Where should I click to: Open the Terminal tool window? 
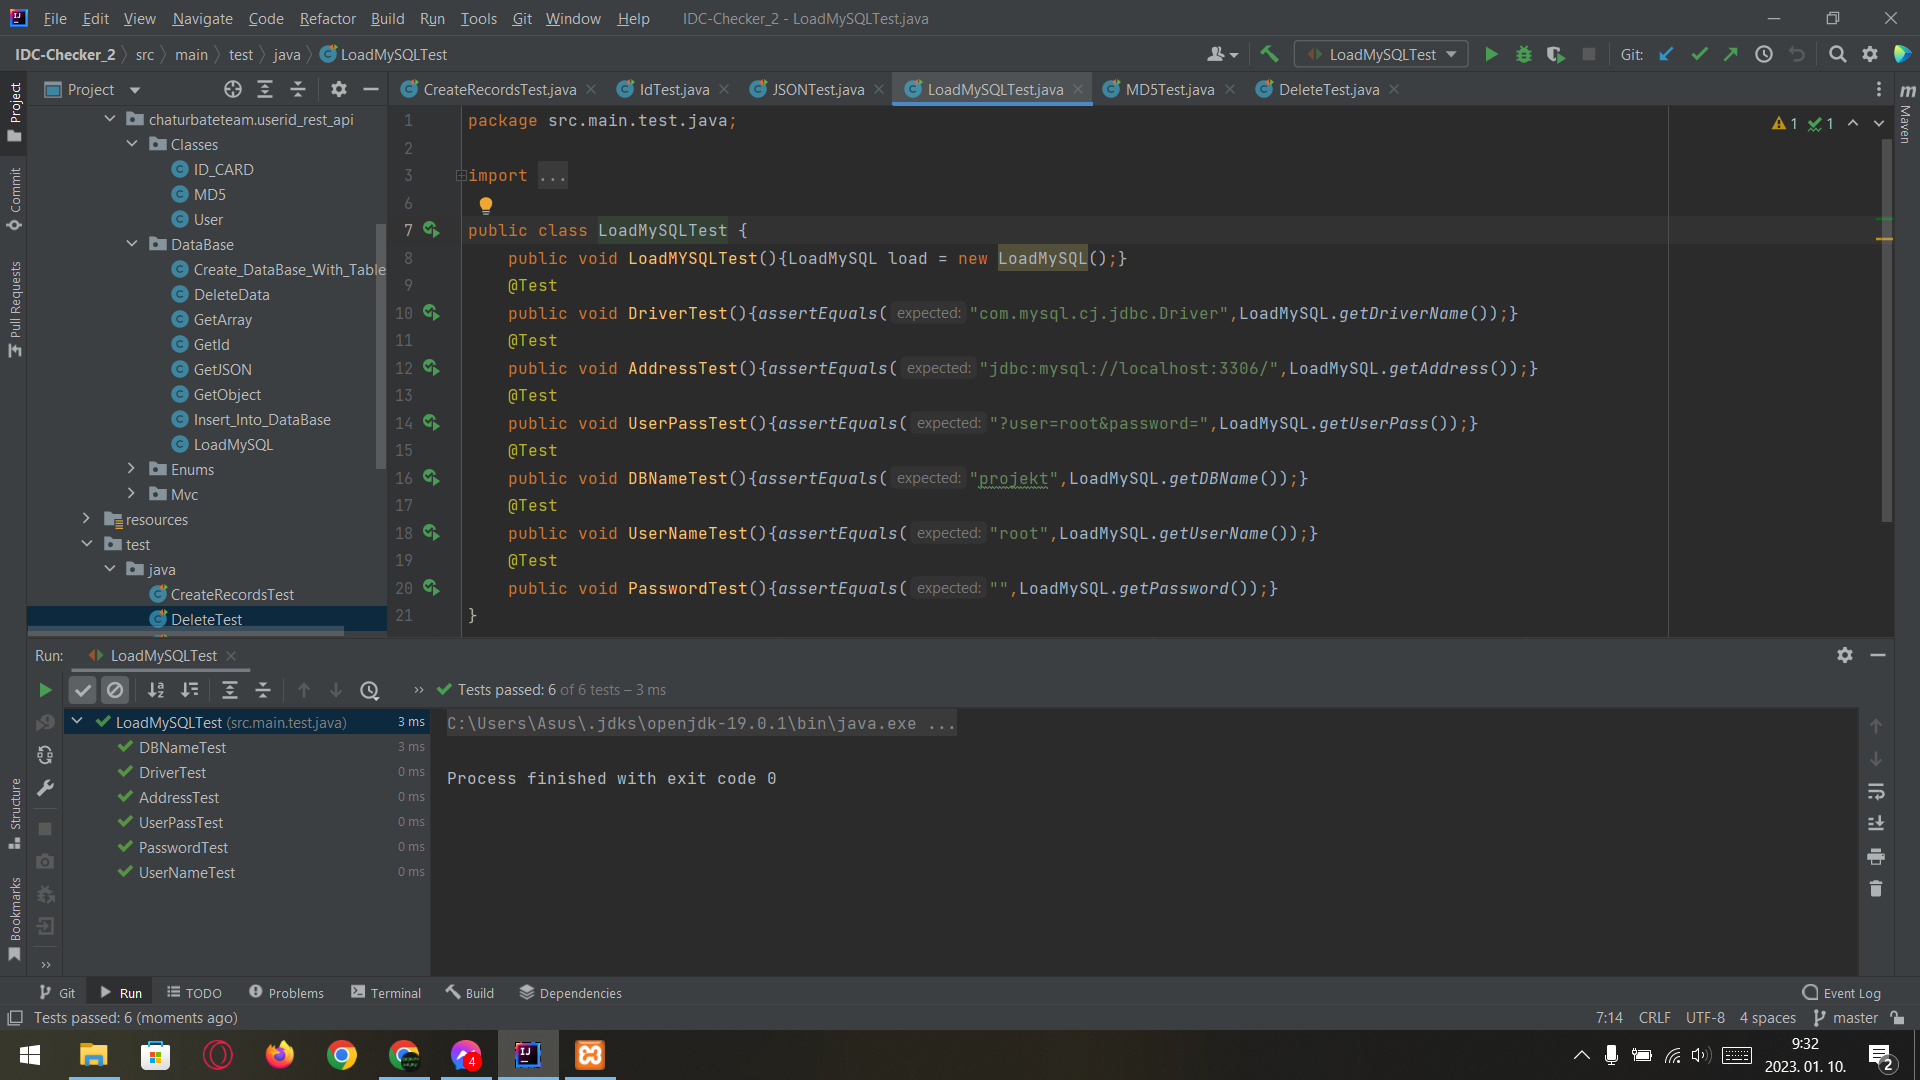tap(386, 993)
